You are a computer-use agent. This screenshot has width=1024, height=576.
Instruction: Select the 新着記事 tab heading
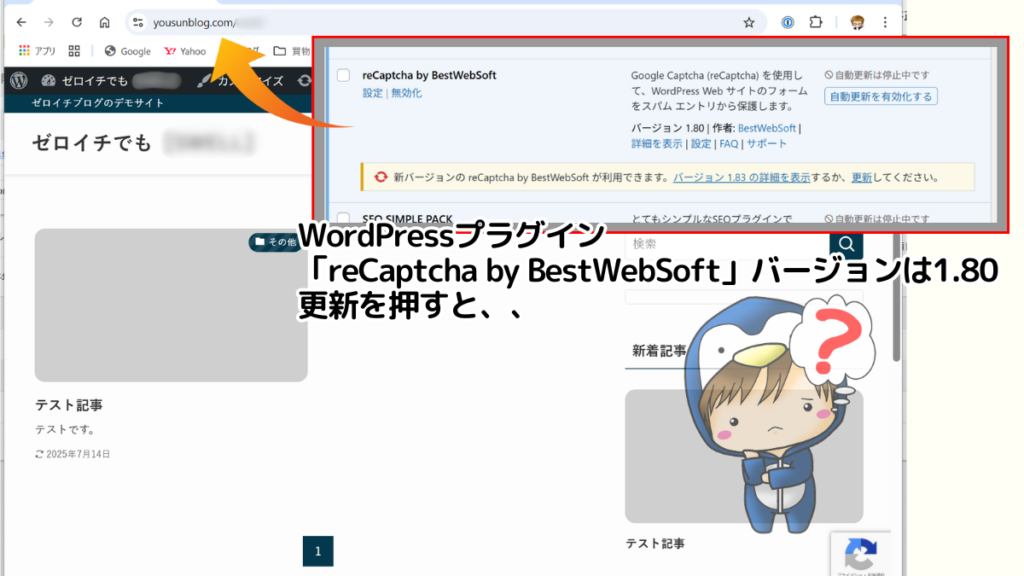click(x=659, y=351)
